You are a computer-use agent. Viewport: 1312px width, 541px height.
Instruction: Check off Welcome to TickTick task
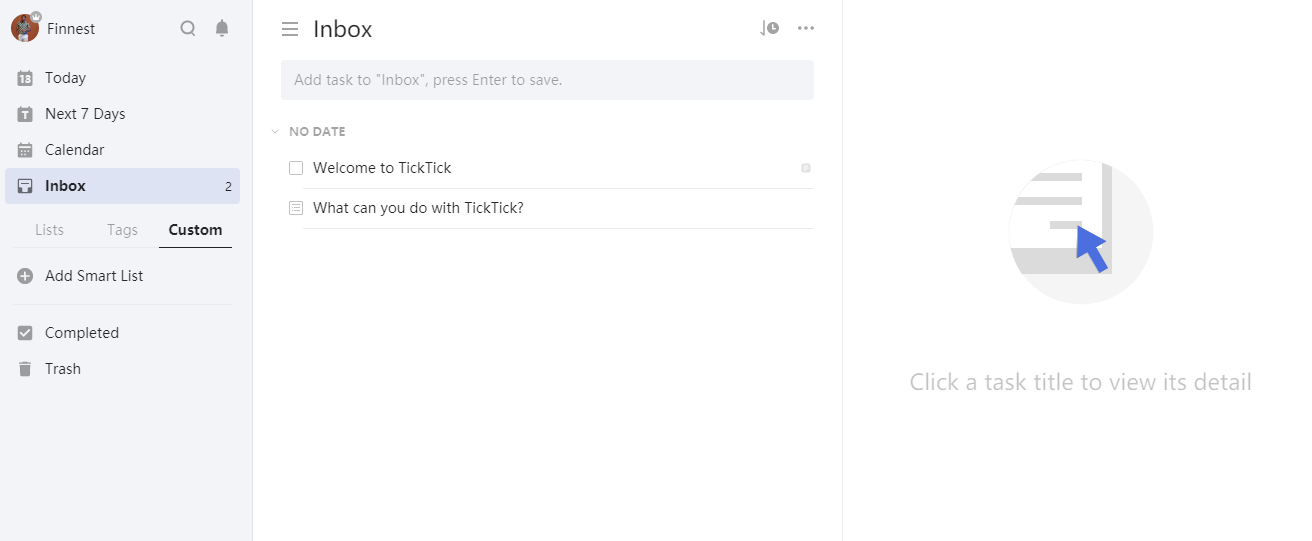296,168
